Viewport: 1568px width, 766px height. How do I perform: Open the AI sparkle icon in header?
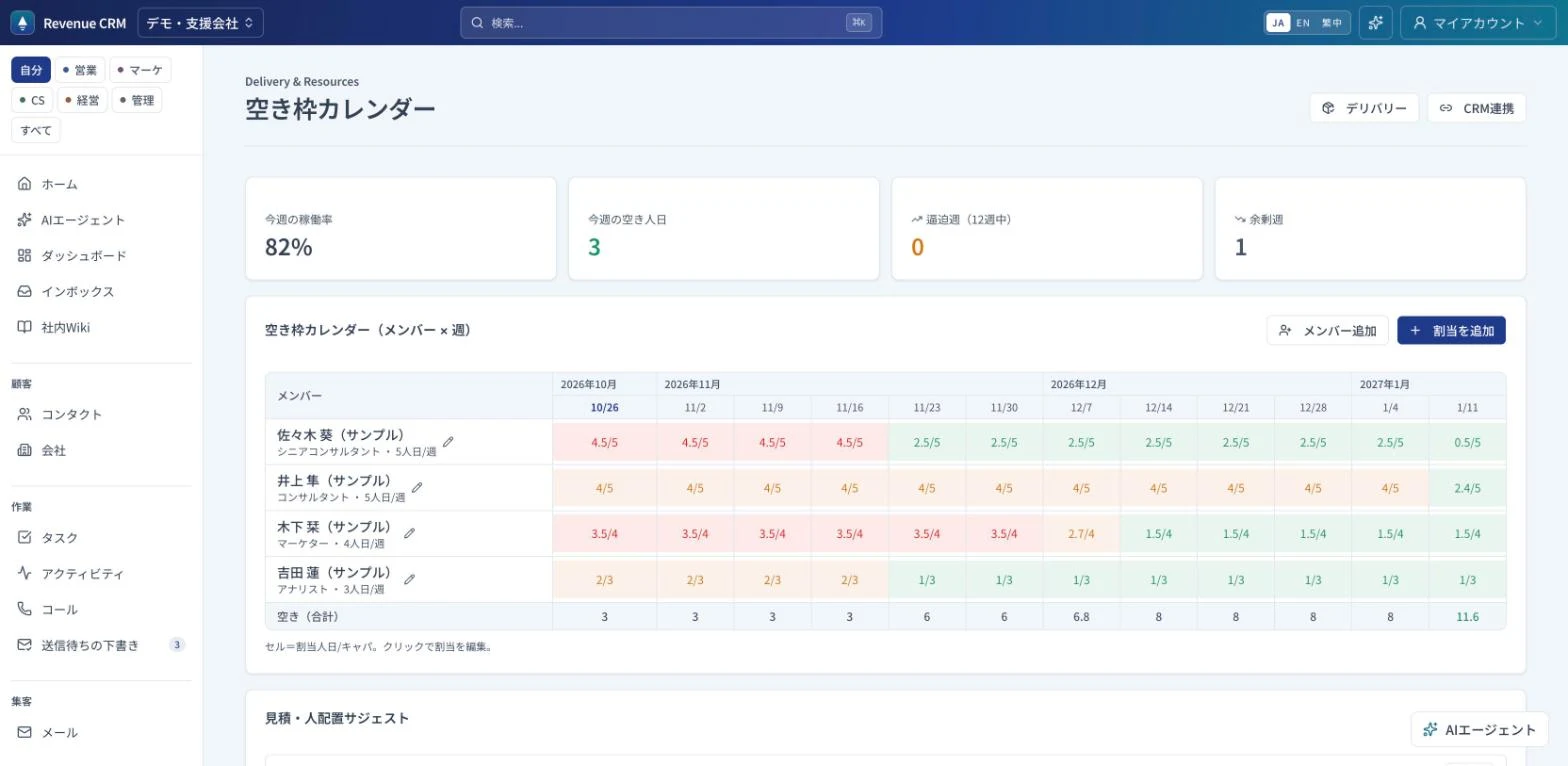tap(1376, 23)
